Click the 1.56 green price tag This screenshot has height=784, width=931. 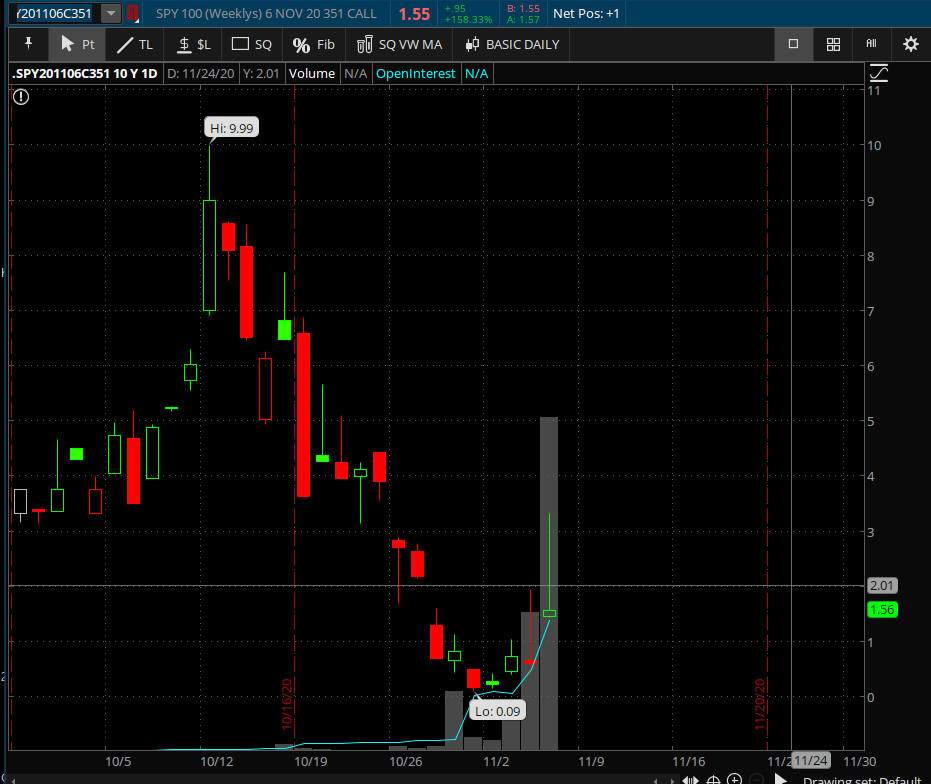click(882, 609)
